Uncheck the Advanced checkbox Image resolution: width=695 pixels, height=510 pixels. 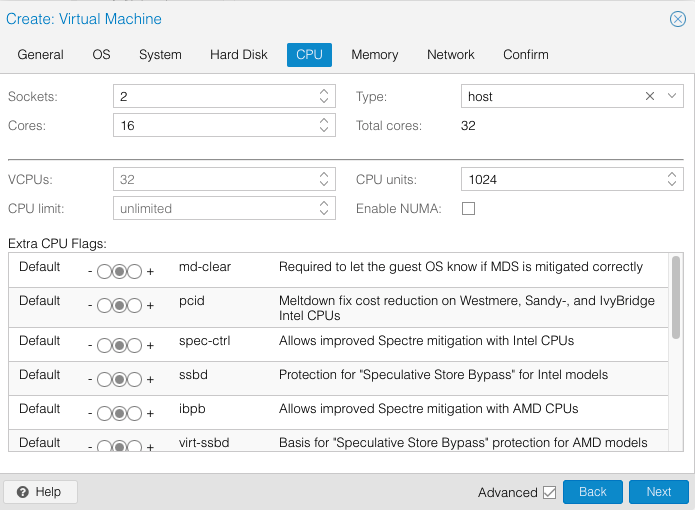(x=549, y=492)
